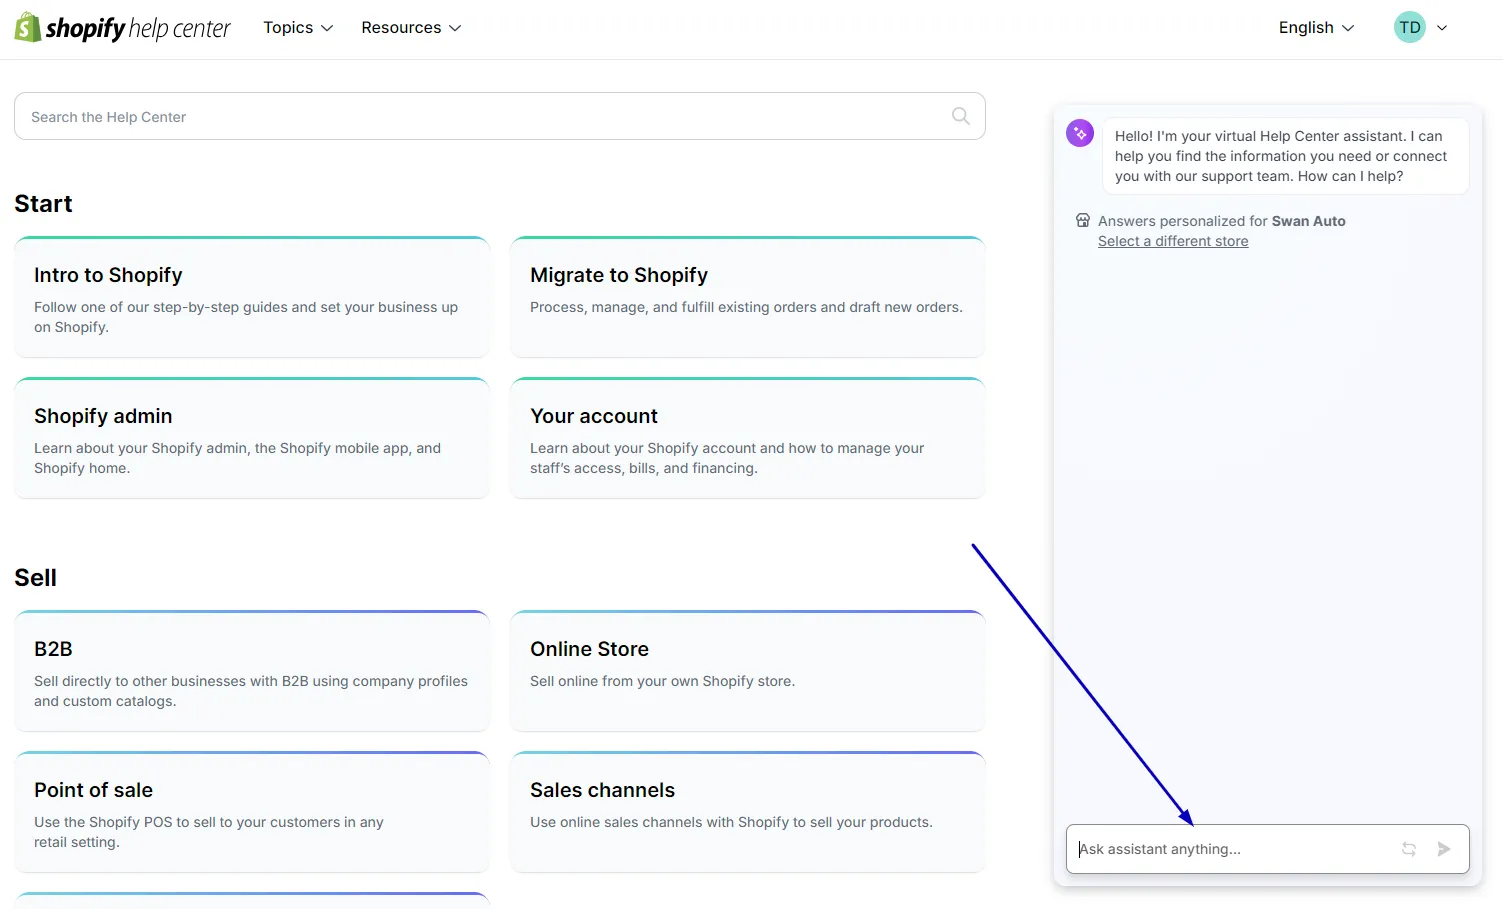Click the TD account avatar
Screen dimensions: 1503x909
pyautogui.click(x=1410, y=28)
